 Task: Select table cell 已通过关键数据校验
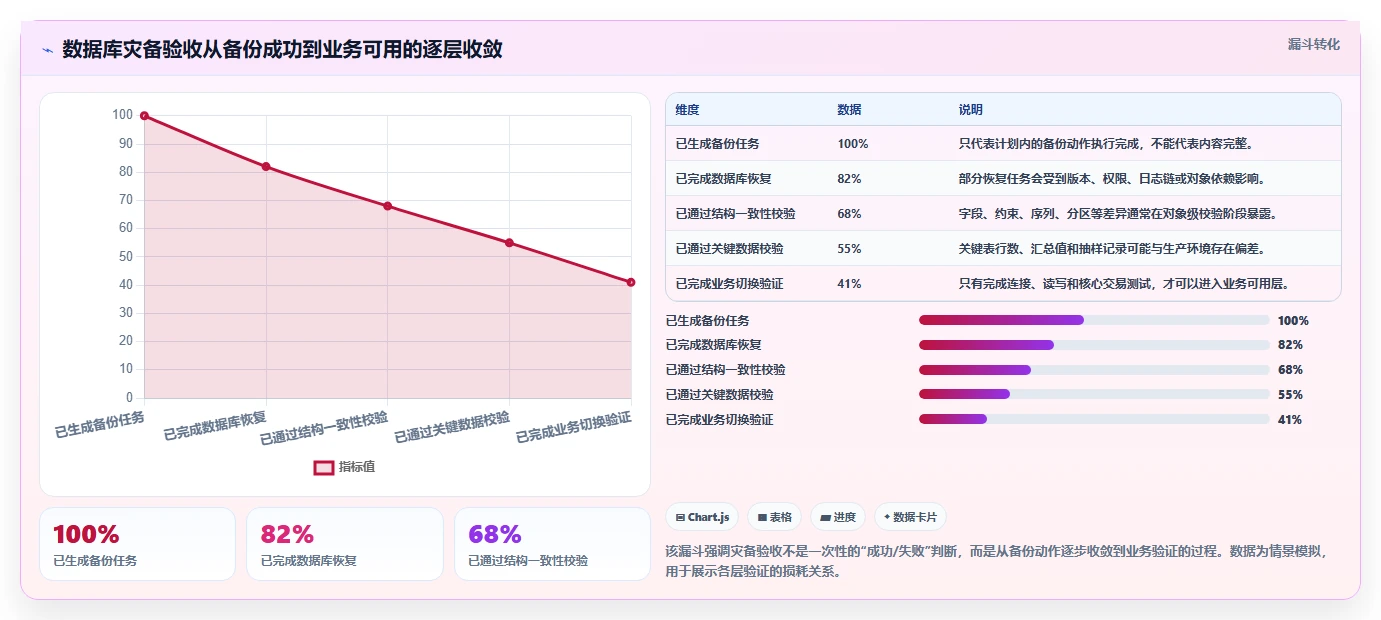pos(729,249)
